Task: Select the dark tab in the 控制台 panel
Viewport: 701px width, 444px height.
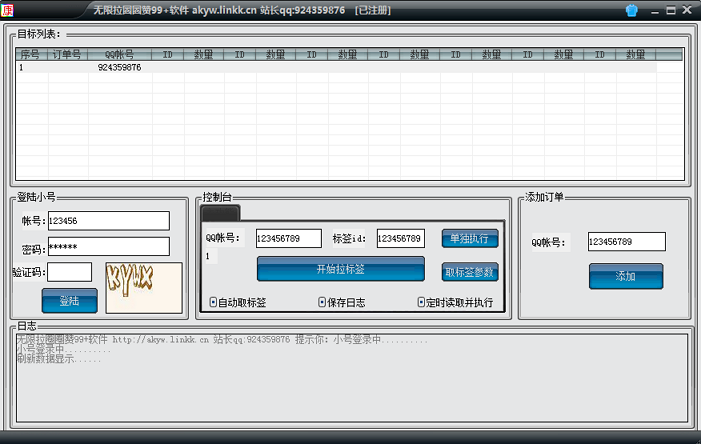Action: pos(220,213)
